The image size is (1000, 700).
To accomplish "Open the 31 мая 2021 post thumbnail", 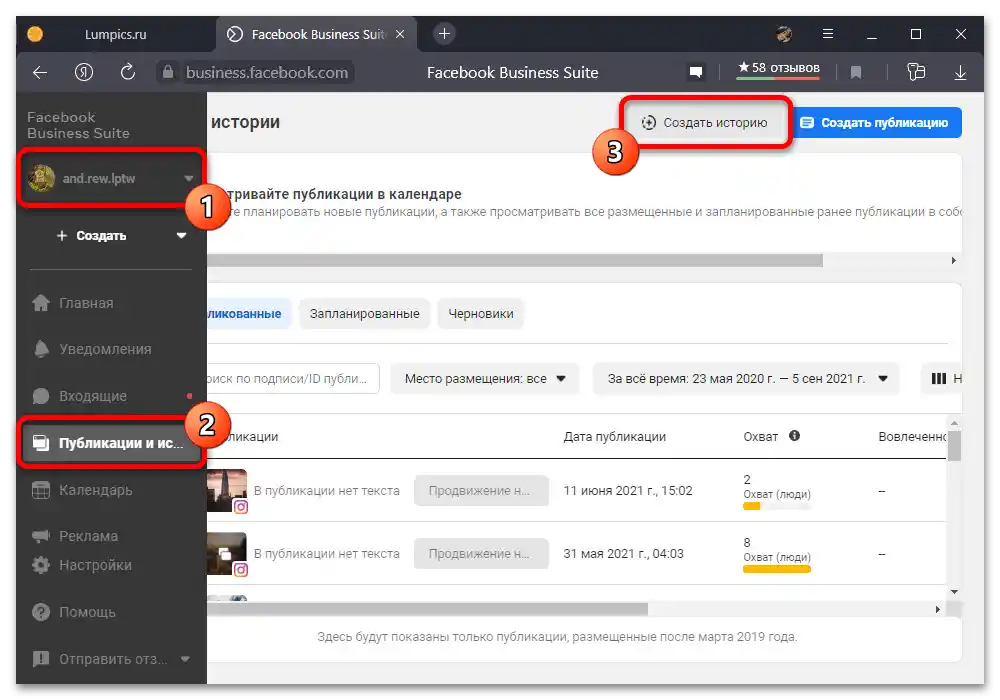I will coord(226,553).
